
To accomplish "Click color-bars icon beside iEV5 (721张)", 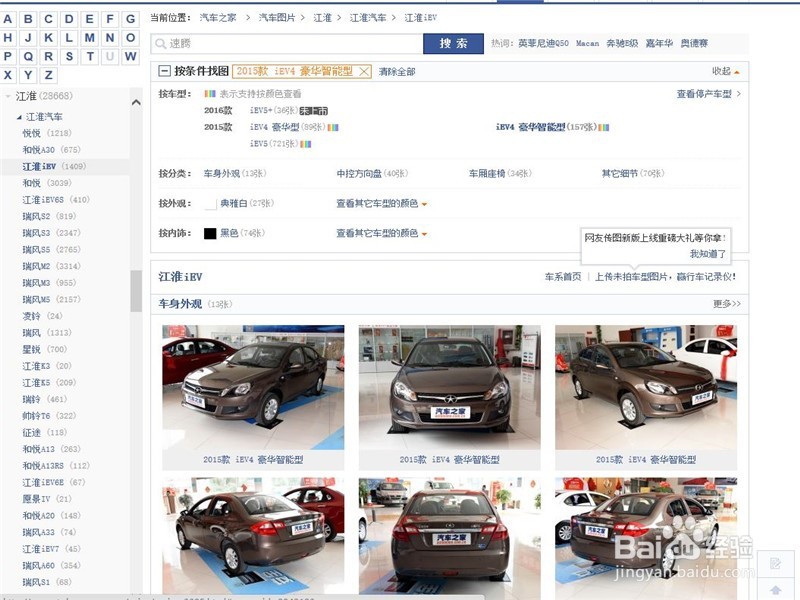I will pyautogui.click(x=306, y=144).
